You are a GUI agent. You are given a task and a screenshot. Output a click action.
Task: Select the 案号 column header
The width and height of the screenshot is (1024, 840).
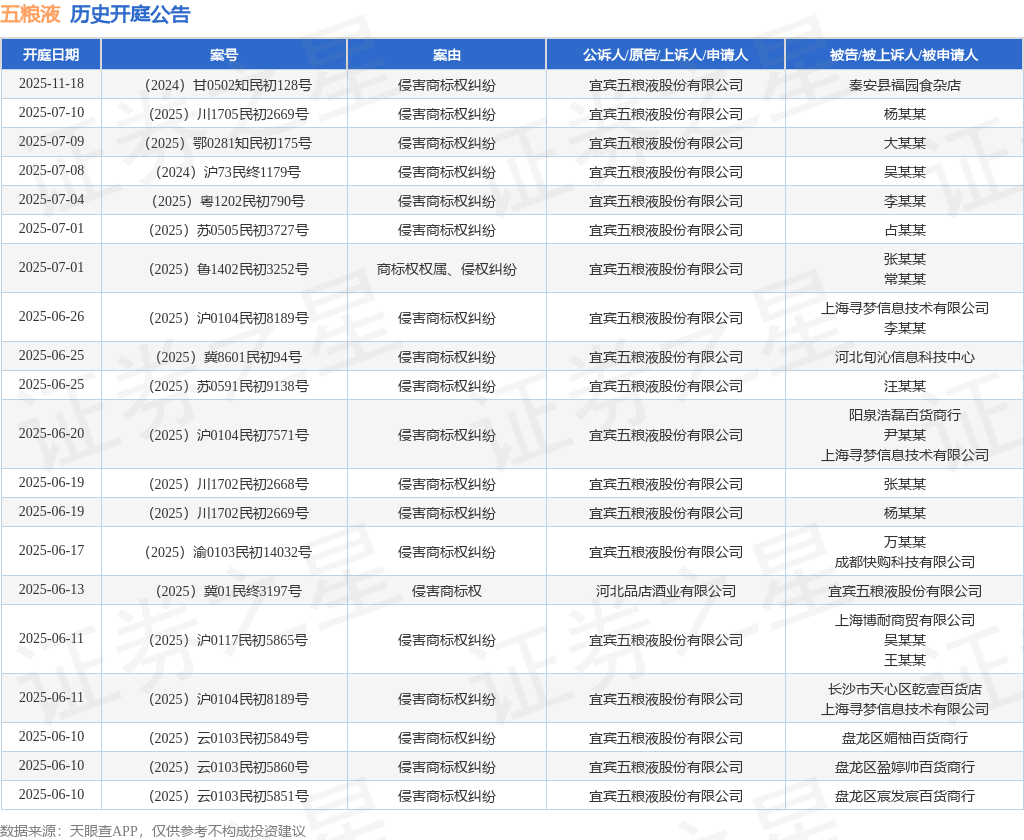click(x=224, y=55)
